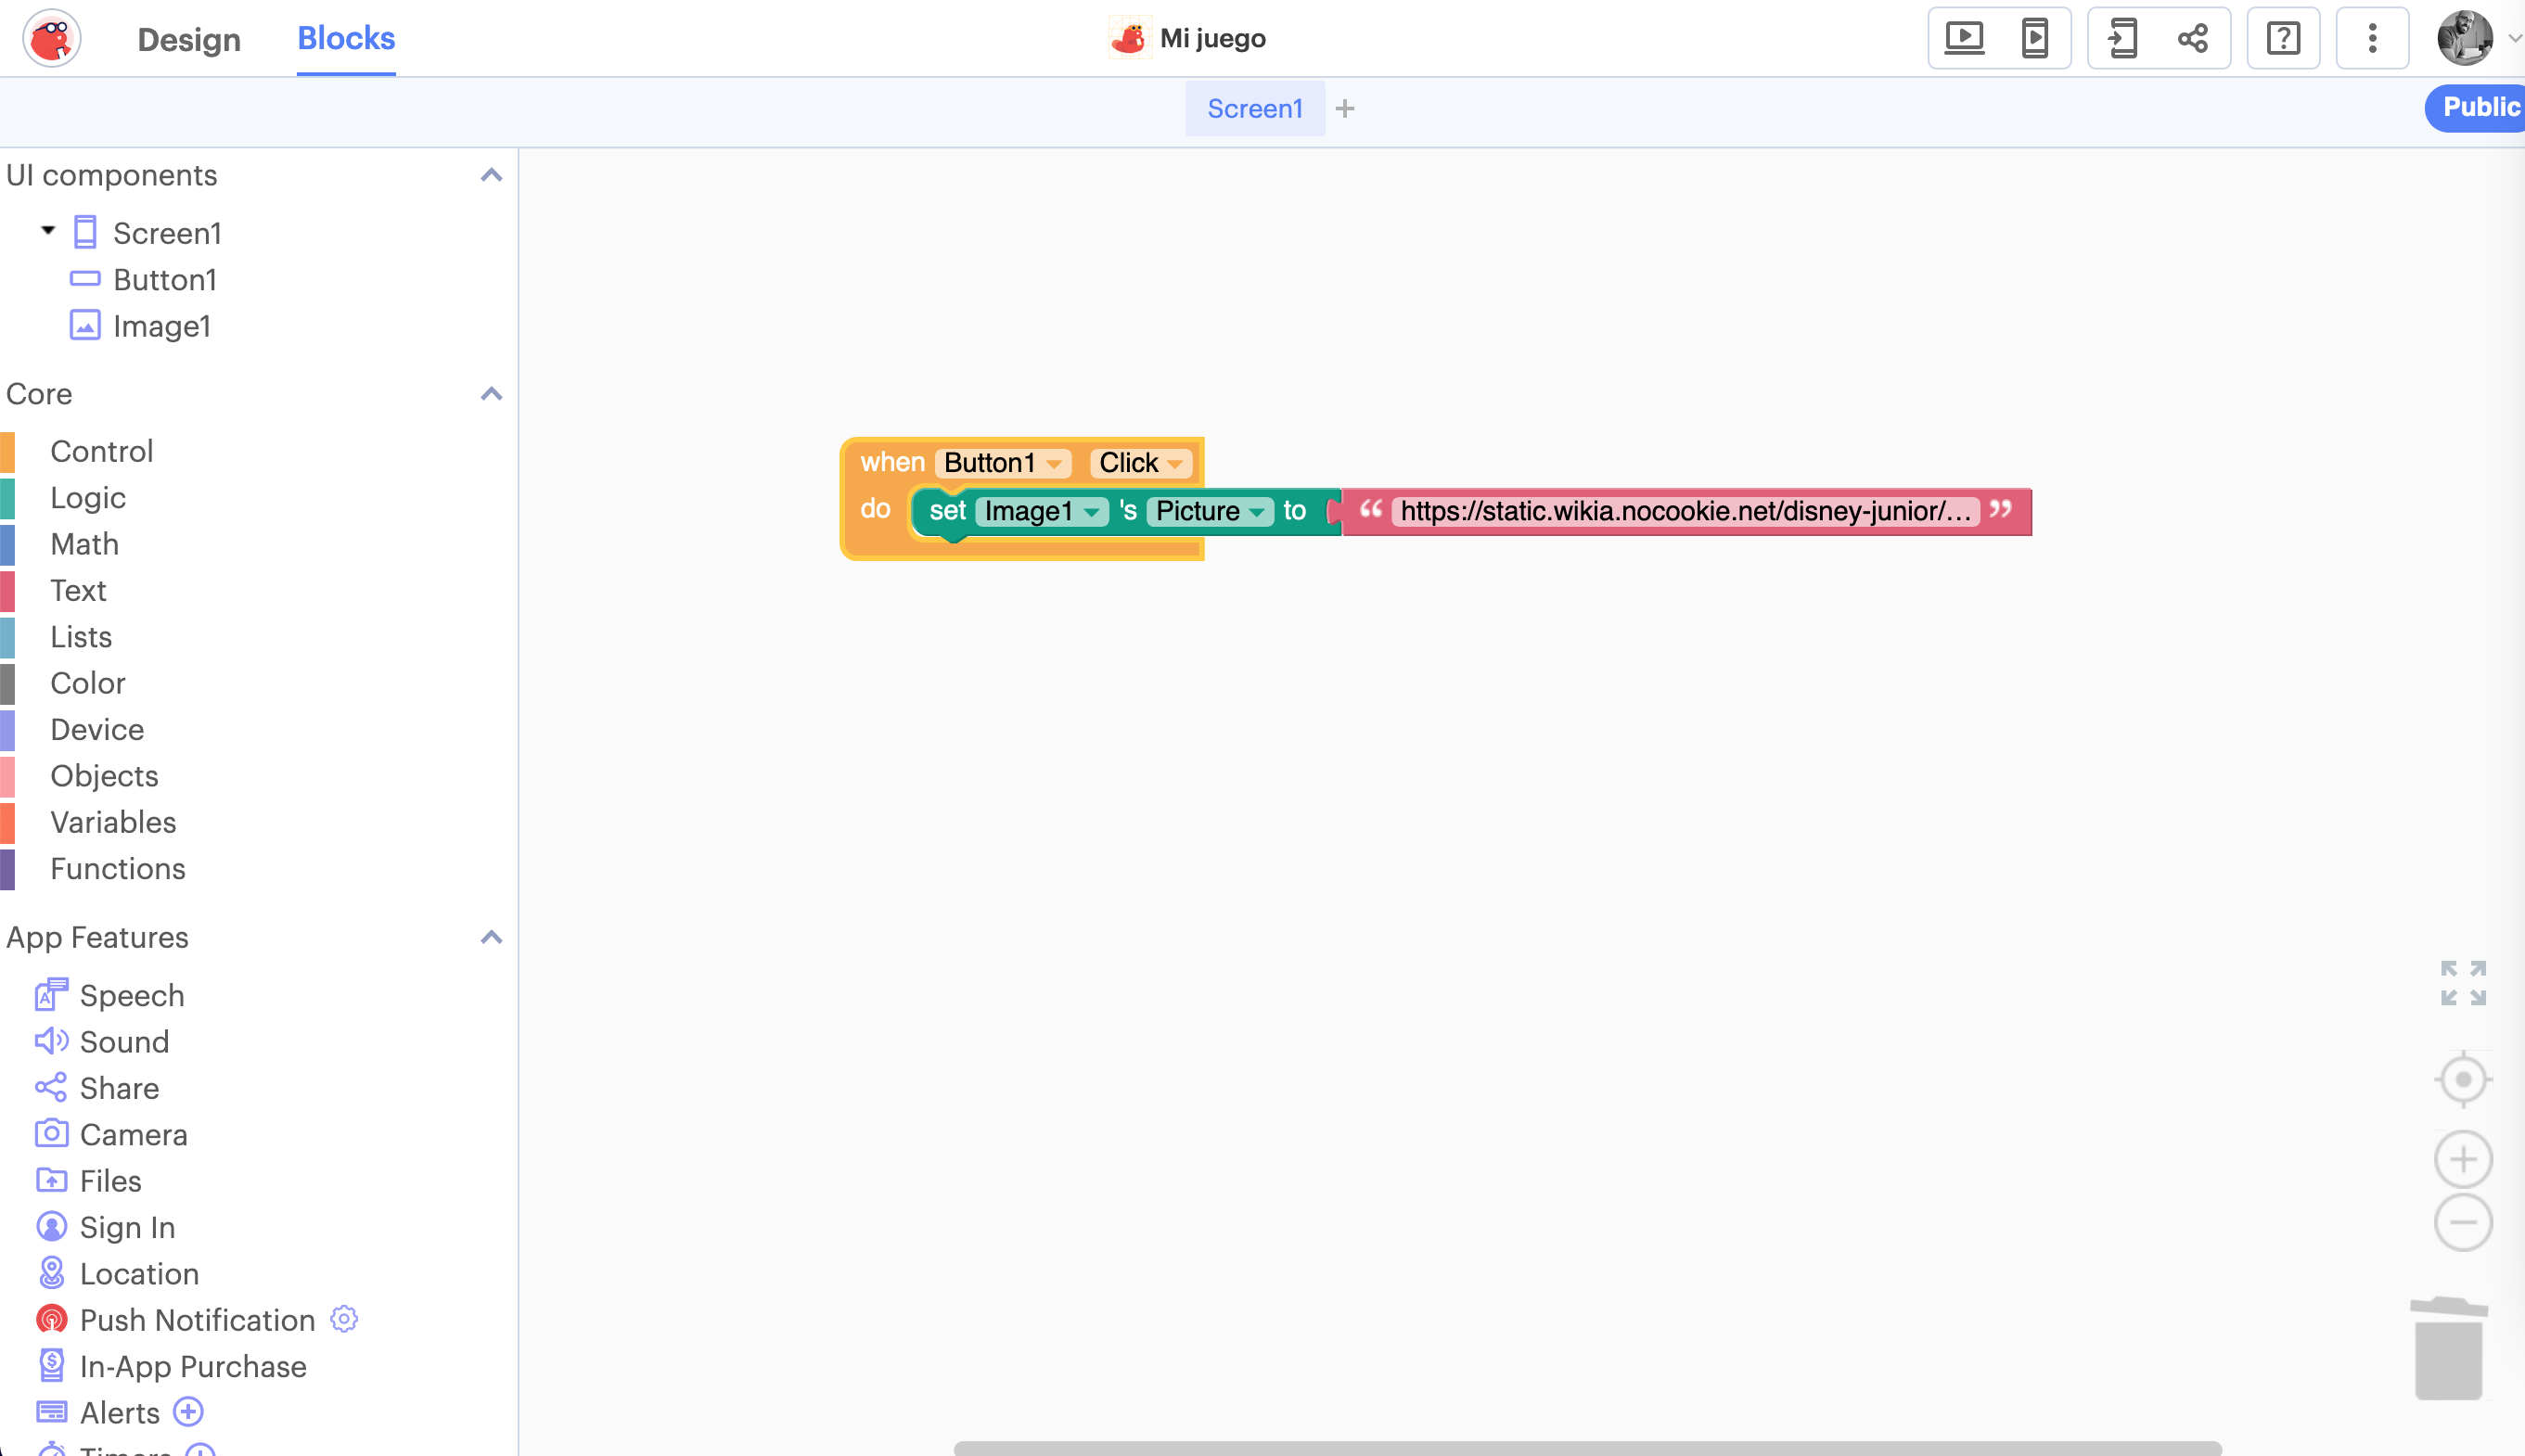2525x1456 pixels.
Task: Open the help question mark icon
Action: 2283,39
